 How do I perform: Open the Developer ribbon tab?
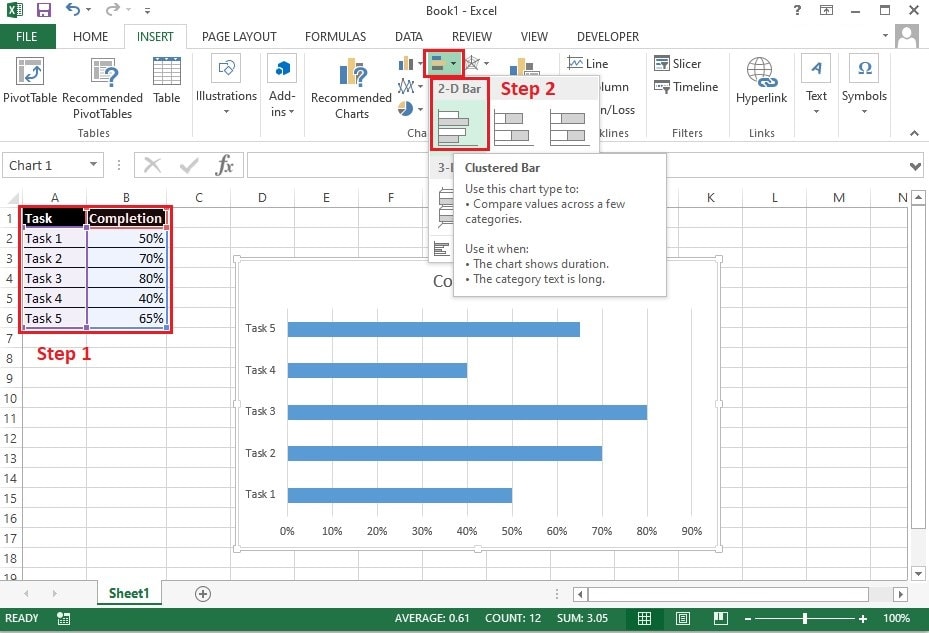[x=607, y=37]
